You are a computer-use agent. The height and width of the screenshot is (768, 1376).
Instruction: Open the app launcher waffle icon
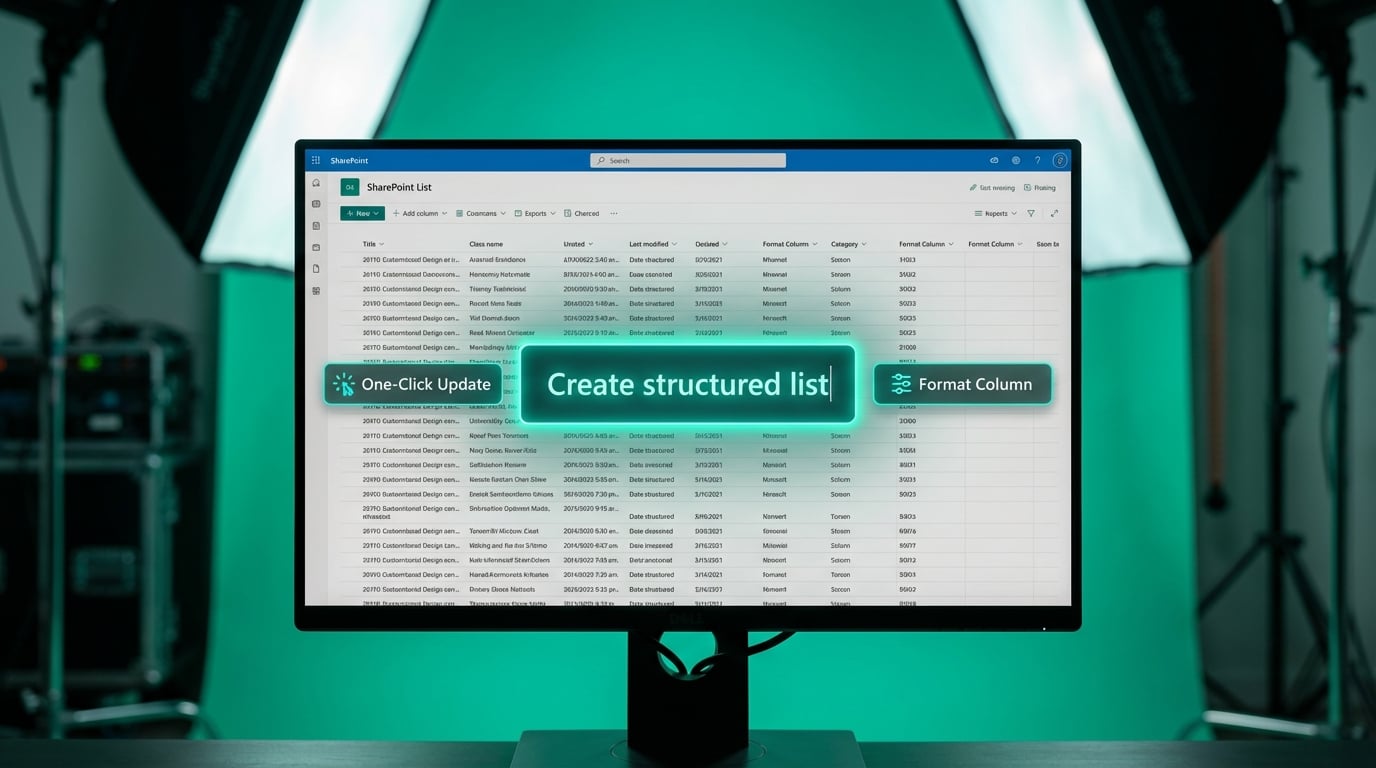316,160
